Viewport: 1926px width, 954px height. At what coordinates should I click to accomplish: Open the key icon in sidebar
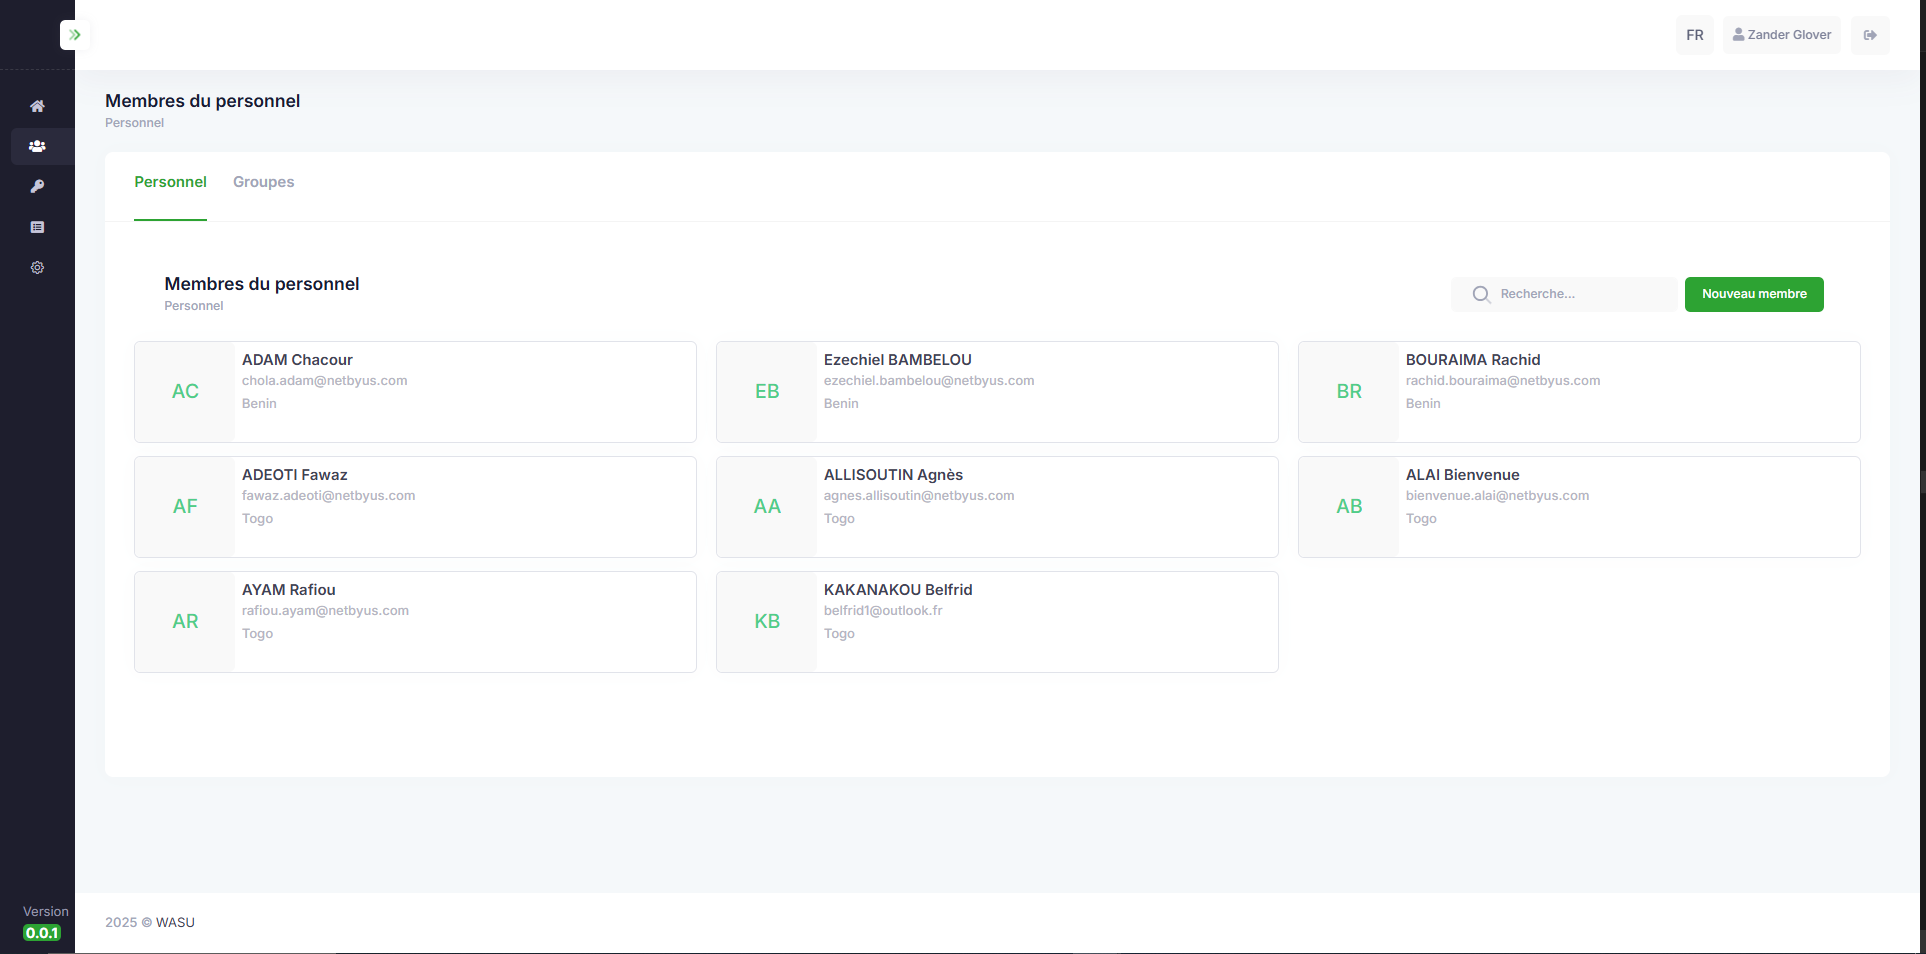coord(37,186)
